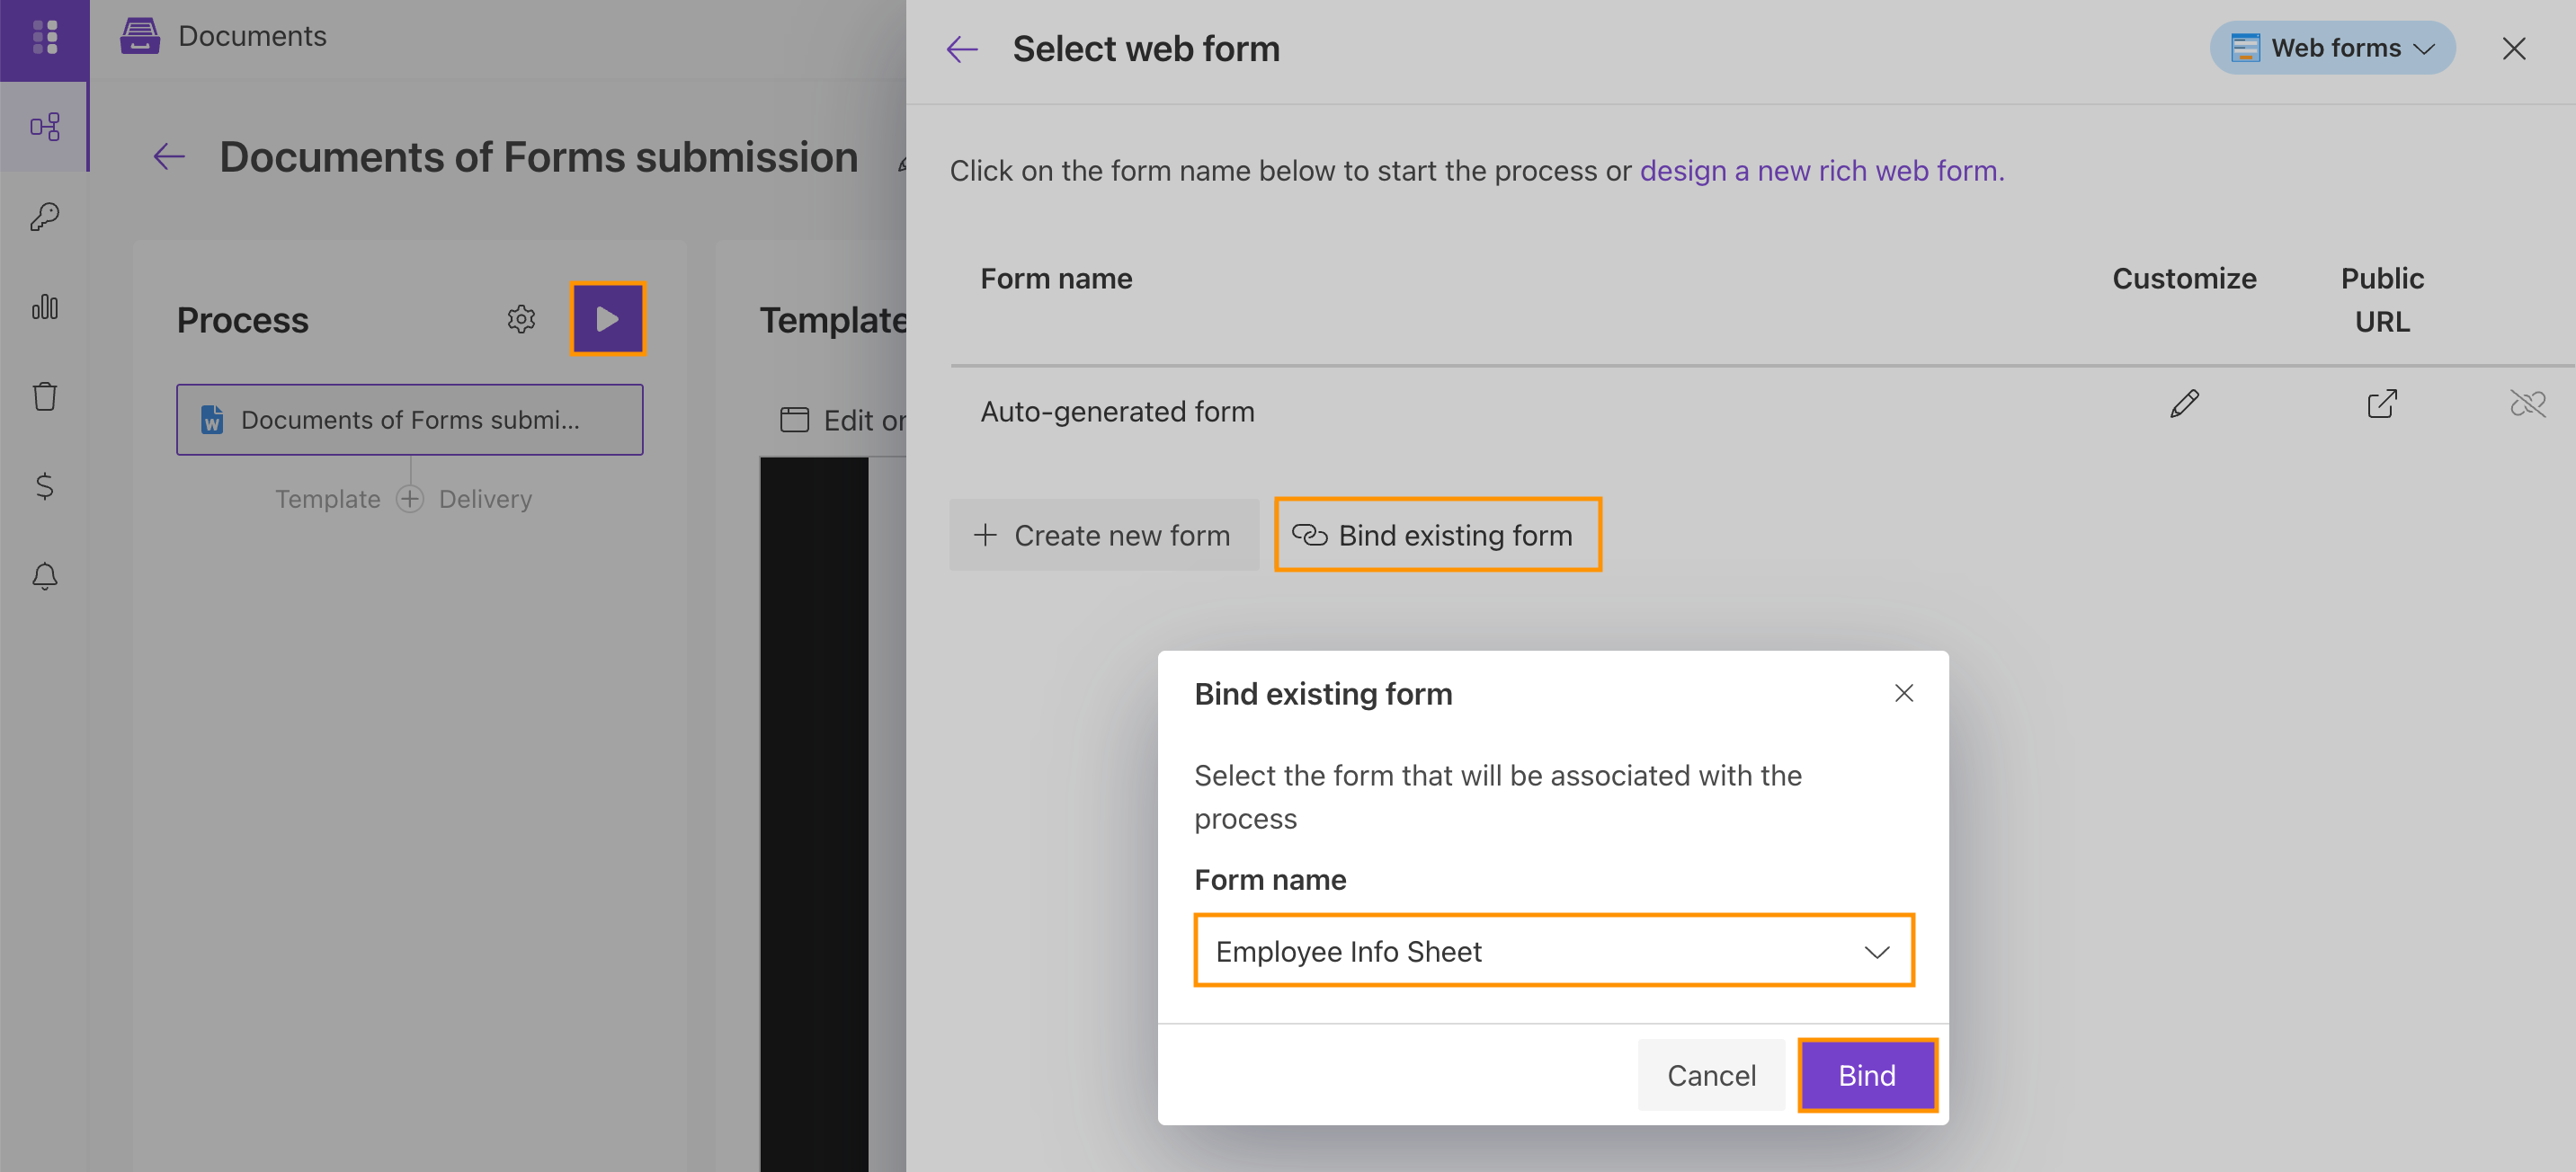Image resolution: width=2576 pixels, height=1172 pixels.
Task: Start process with Auto-generated form
Action: [x=1117, y=412]
